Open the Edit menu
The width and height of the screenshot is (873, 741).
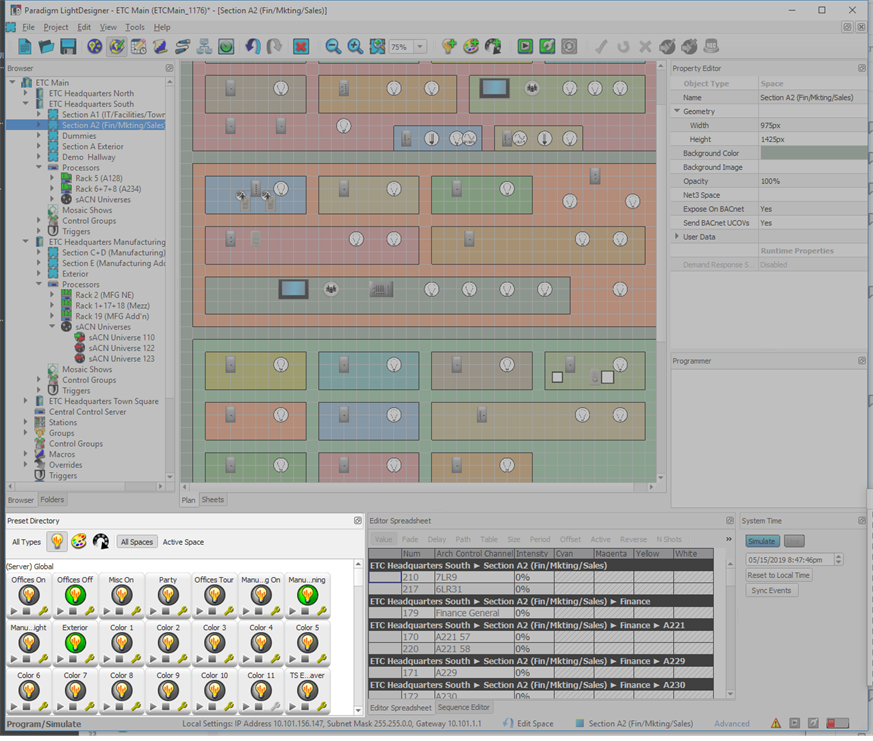click(x=84, y=27)
